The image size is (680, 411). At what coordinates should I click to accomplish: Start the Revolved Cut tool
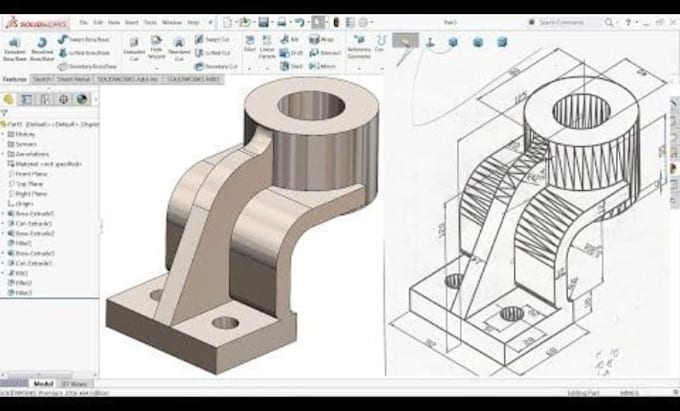pos(179,49)
